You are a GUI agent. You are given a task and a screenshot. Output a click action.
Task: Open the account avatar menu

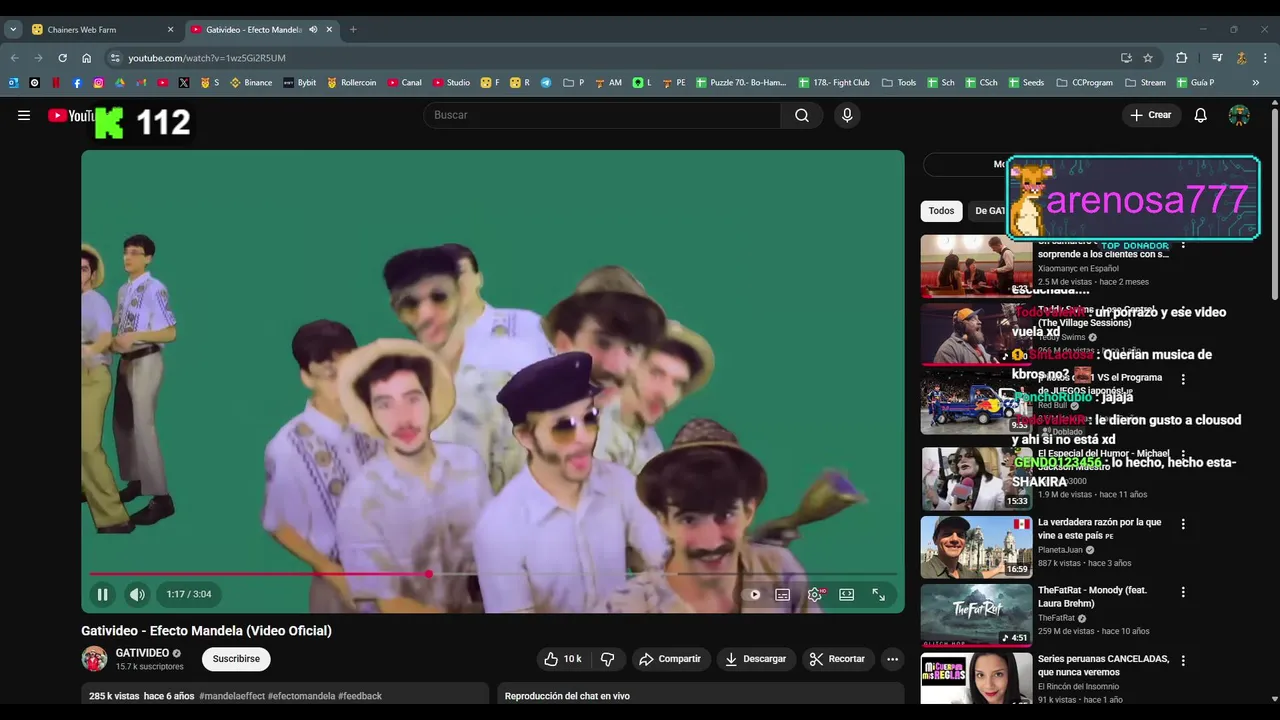tap(1239, 115)
